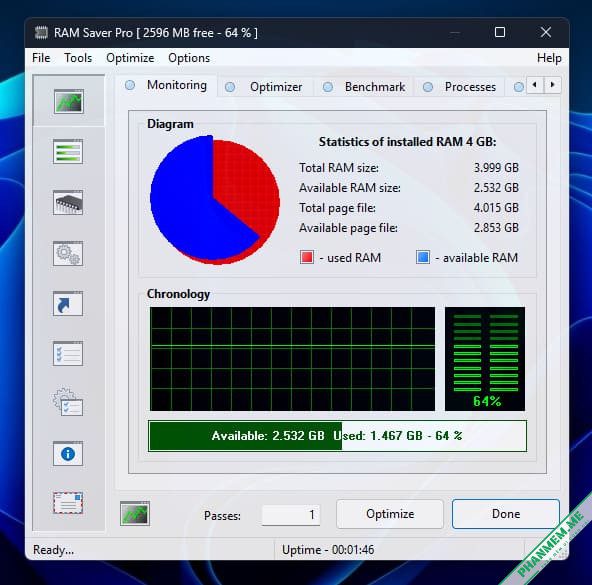Viewport: 592px width, 585px height.
Task: Click the RAM Saver Pro title bar icon
Action: click(41, 33)
